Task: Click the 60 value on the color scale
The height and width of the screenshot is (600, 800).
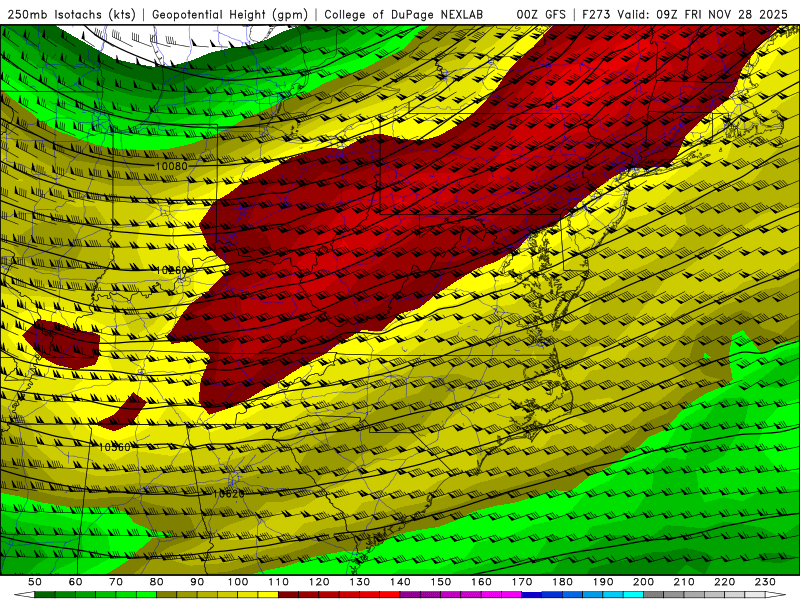Action: point(76,582)
